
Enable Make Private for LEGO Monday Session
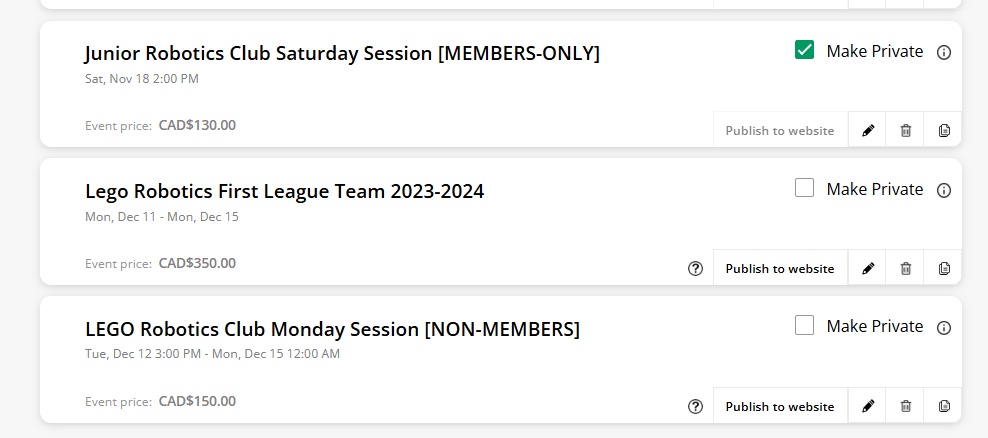804,326
